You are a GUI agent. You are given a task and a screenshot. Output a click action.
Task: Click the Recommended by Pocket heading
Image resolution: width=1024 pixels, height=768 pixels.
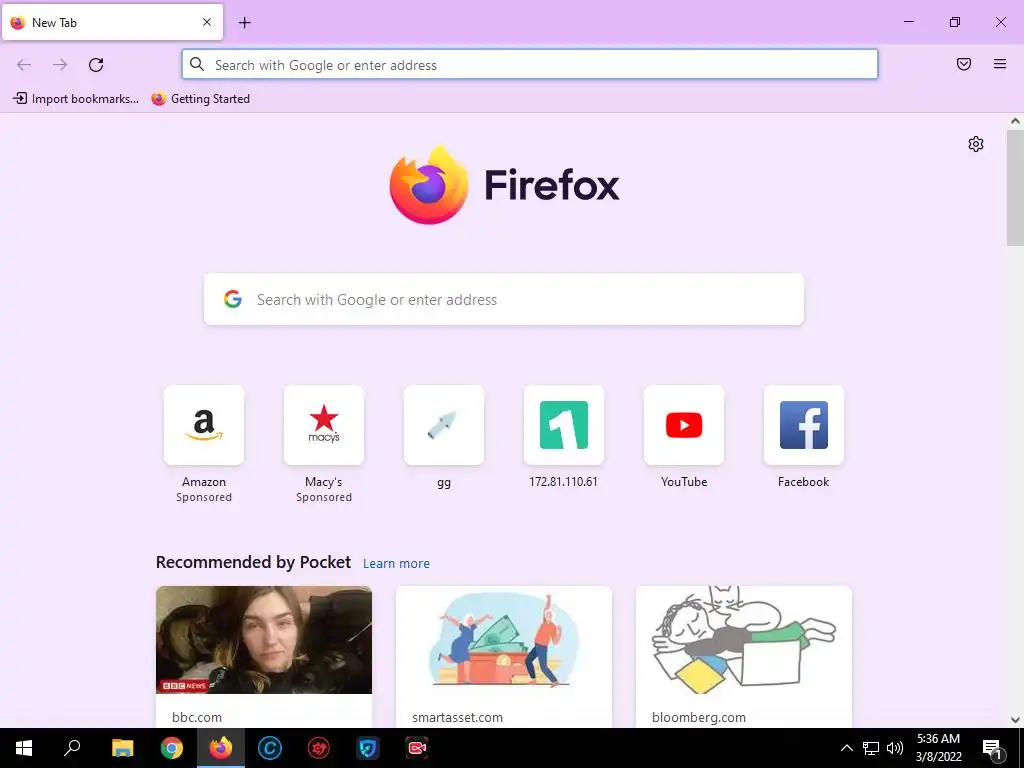pyautogui.click(x=253, y=562)
